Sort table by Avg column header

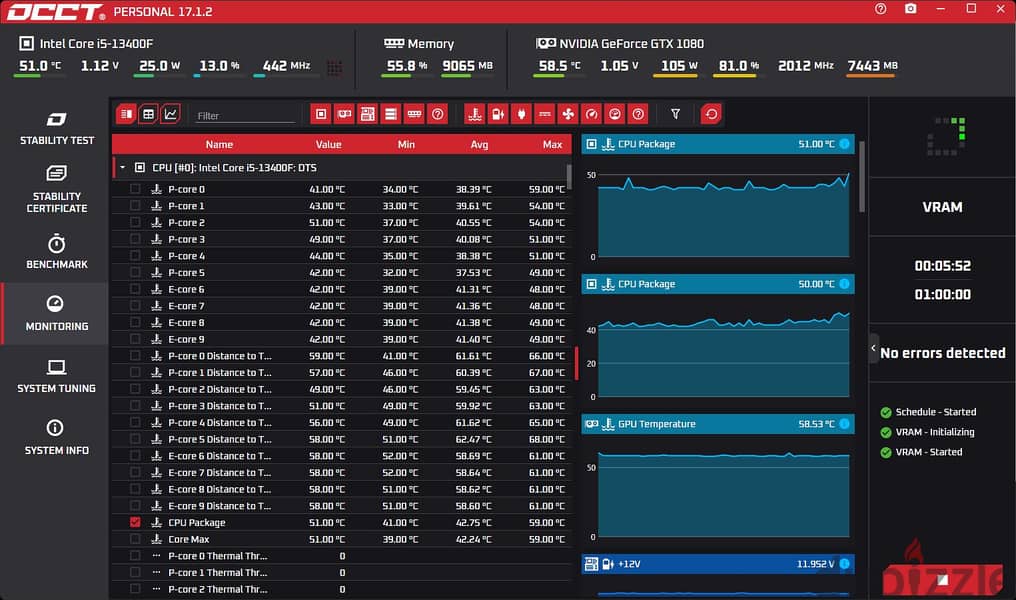coord(479,144)
